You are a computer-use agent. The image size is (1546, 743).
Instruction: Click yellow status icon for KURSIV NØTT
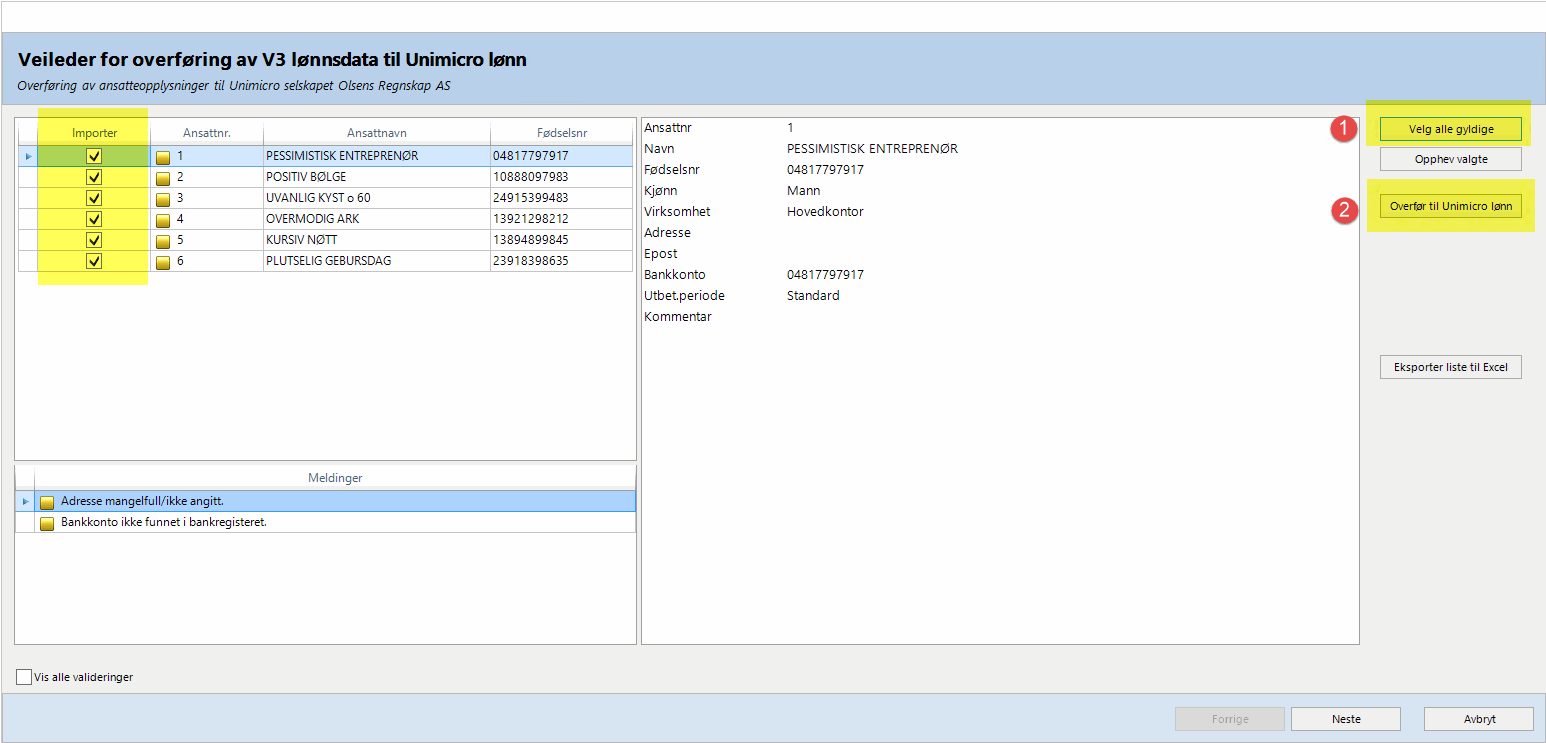tap(163, 241)
